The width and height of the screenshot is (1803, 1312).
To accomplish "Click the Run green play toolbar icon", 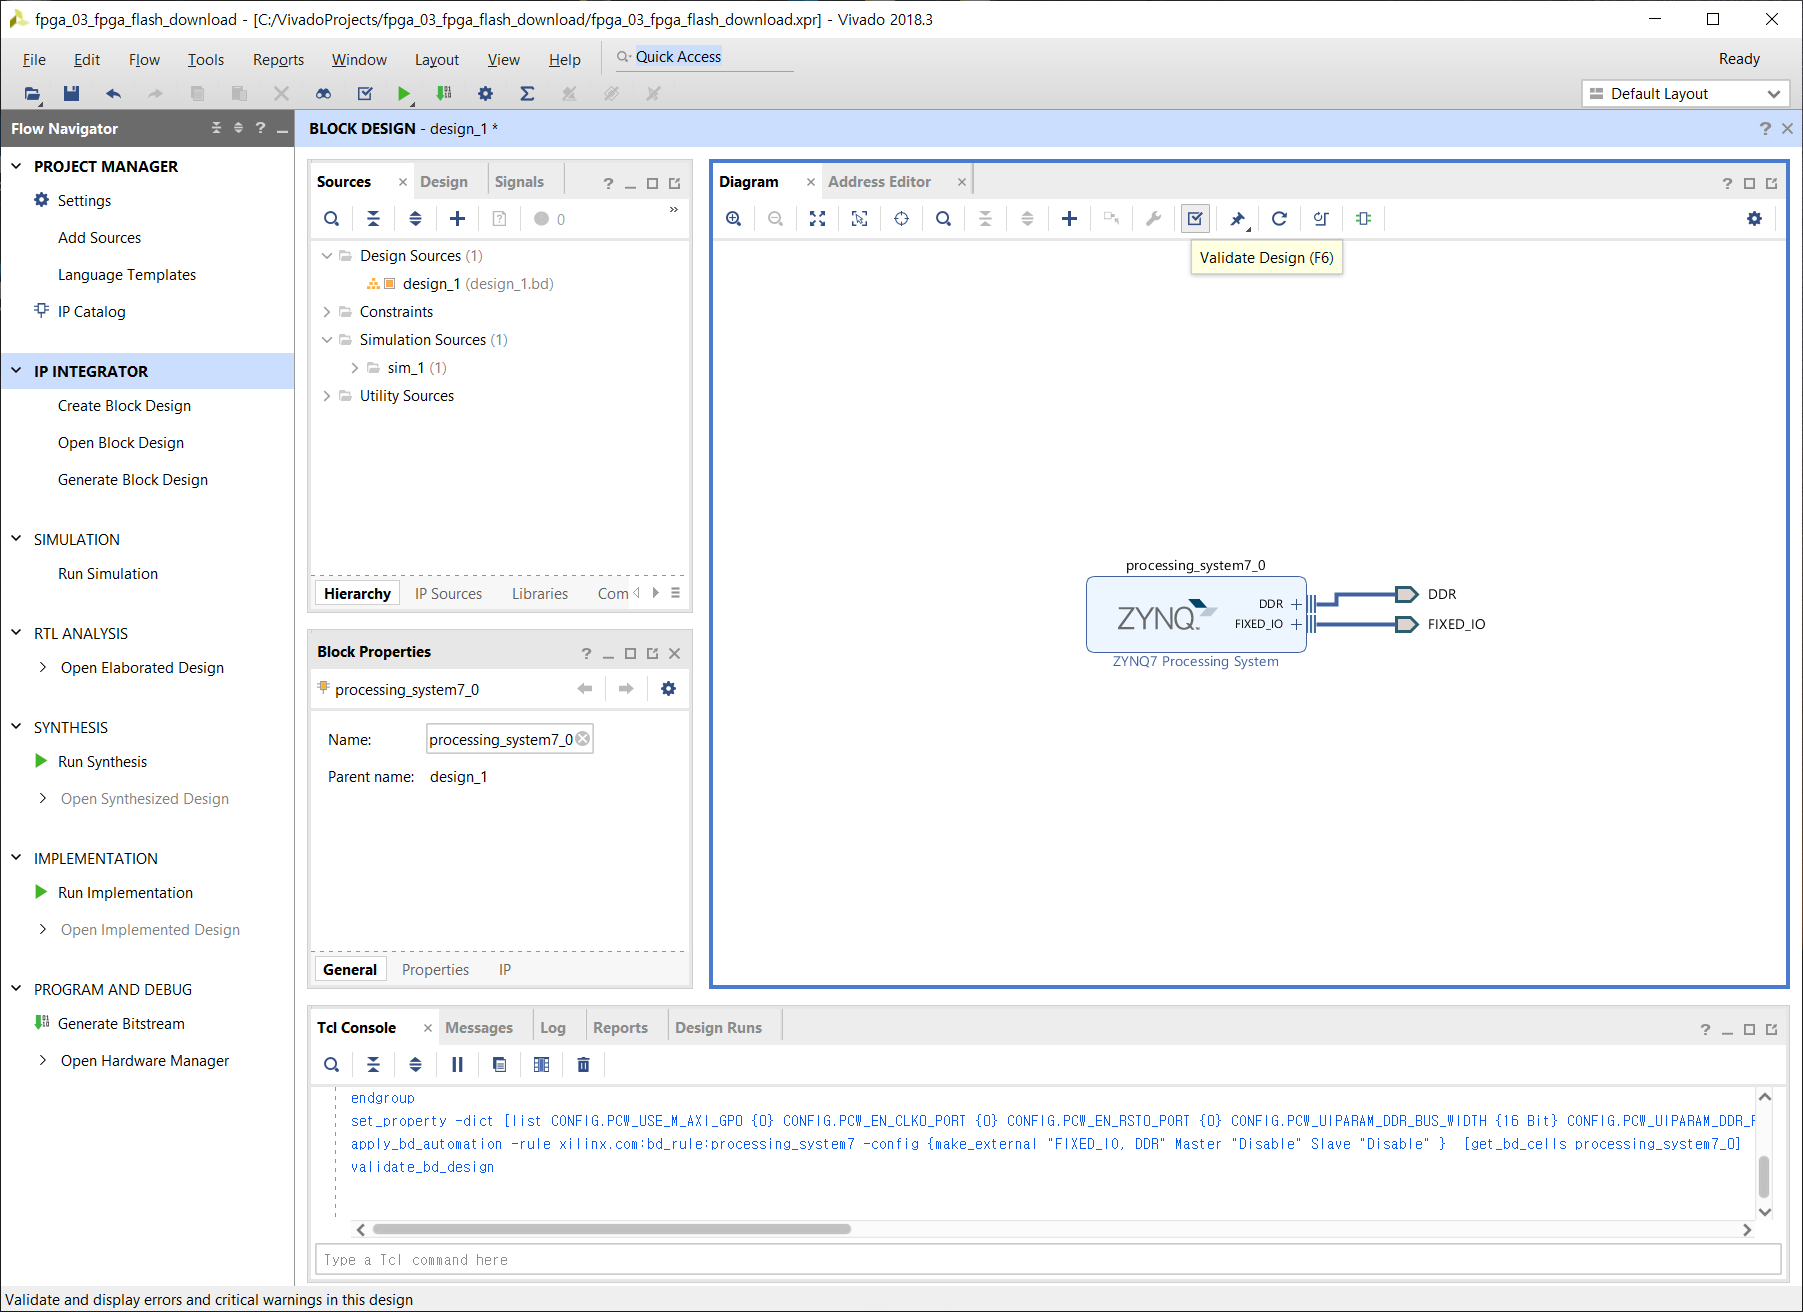I will (x=403, y=94).
